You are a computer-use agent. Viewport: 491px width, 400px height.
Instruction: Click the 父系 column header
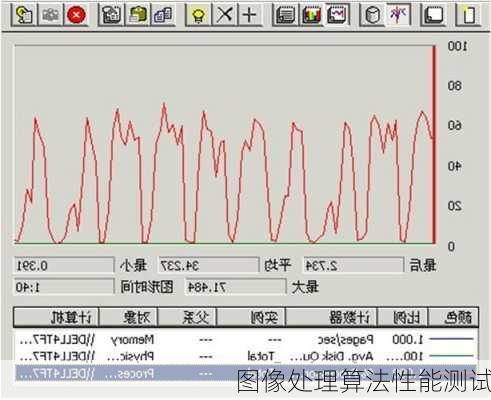[x=187, y=317]
